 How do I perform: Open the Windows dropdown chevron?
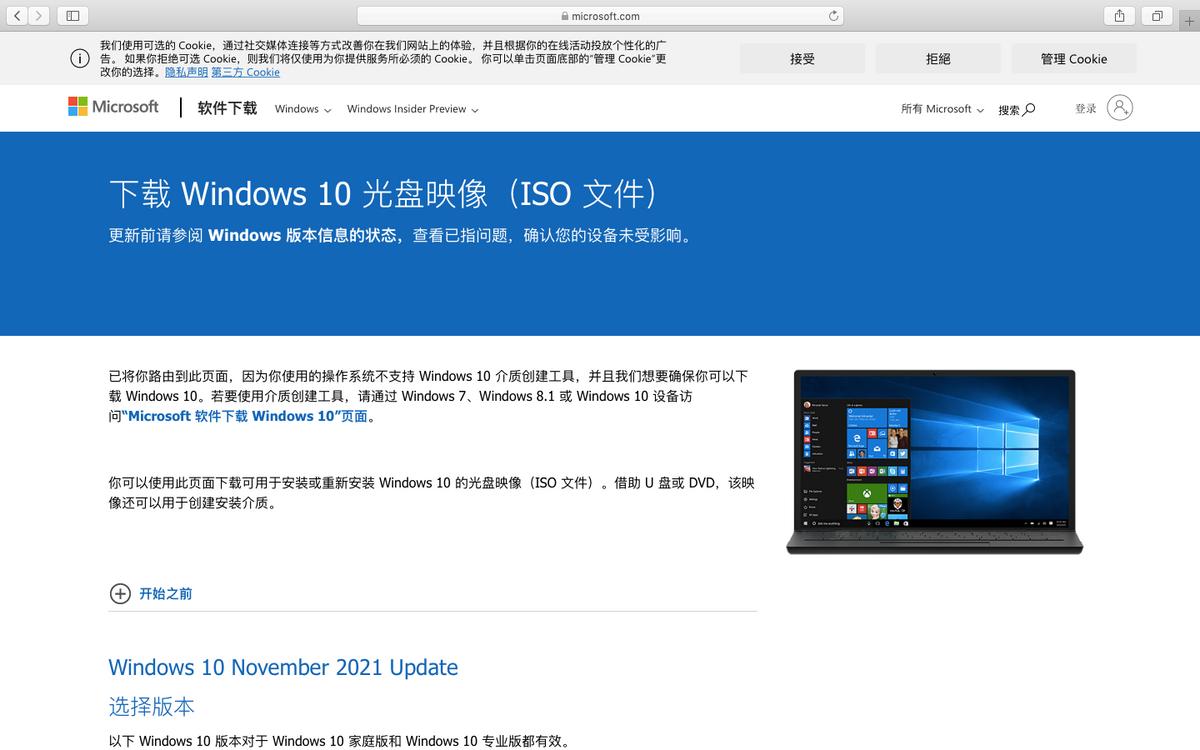click(x=325, y=110)
